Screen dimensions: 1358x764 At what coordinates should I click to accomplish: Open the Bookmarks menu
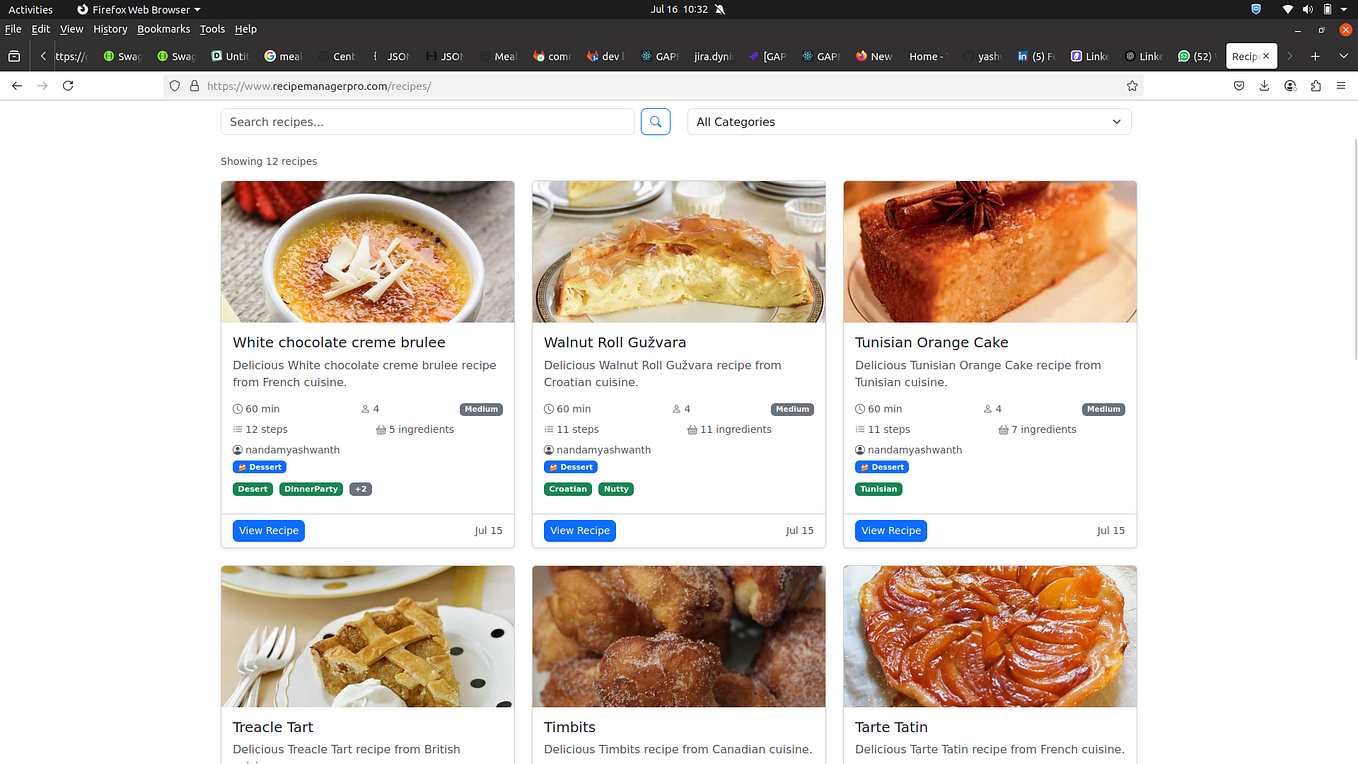pos(164,29)
